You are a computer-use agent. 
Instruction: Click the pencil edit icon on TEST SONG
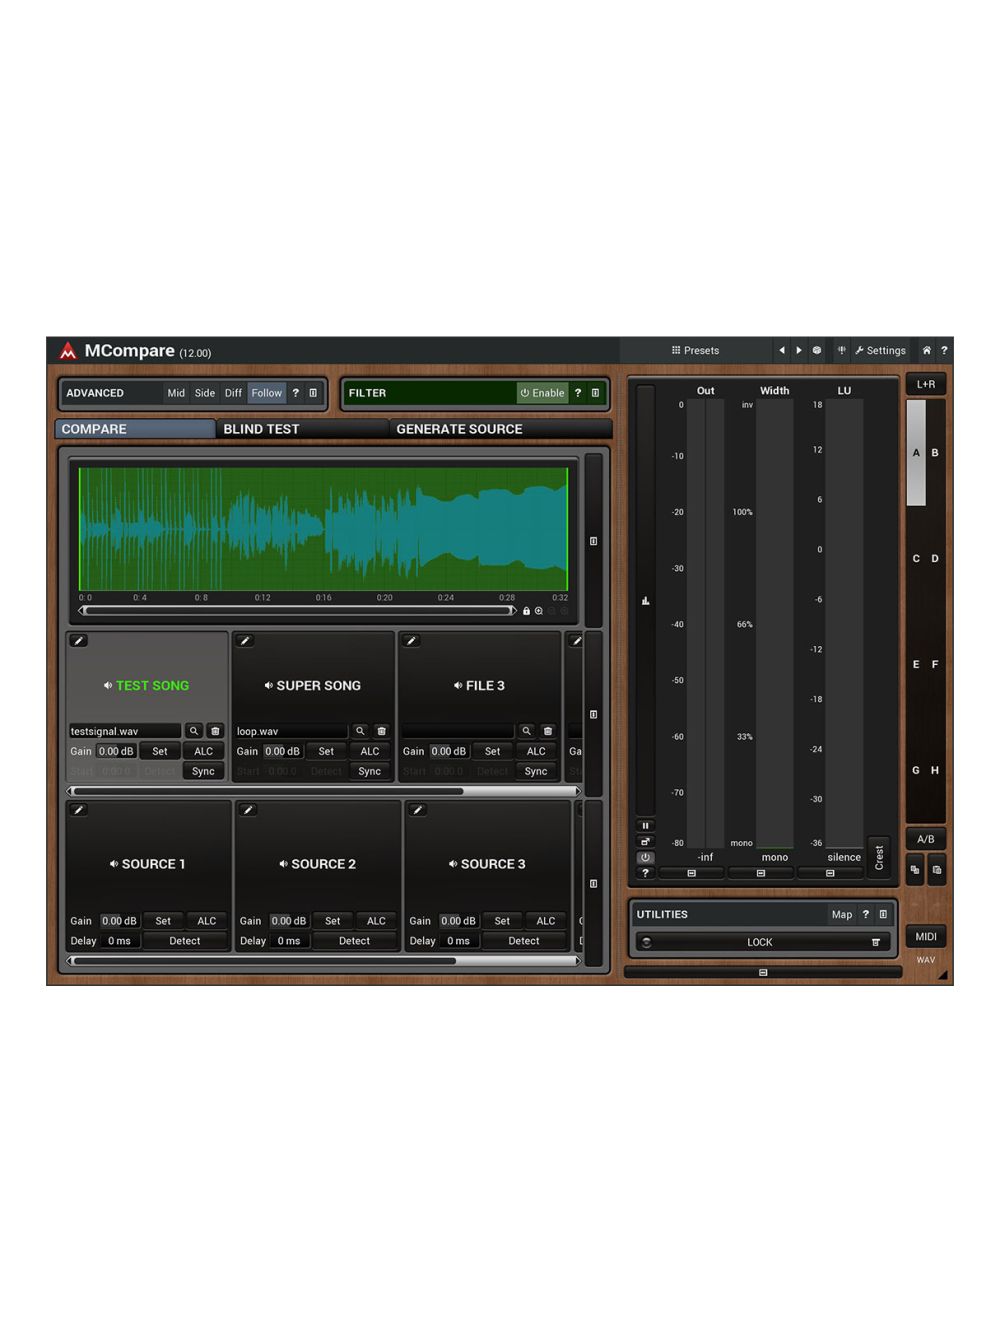click(80, 640)
